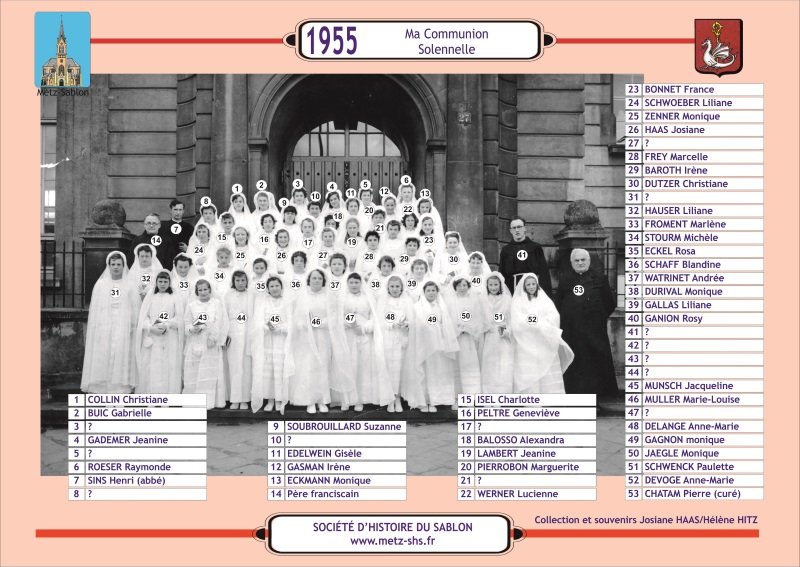
Task: Click photo marker number 14 in photo
Action: click(x=156, y=240)
